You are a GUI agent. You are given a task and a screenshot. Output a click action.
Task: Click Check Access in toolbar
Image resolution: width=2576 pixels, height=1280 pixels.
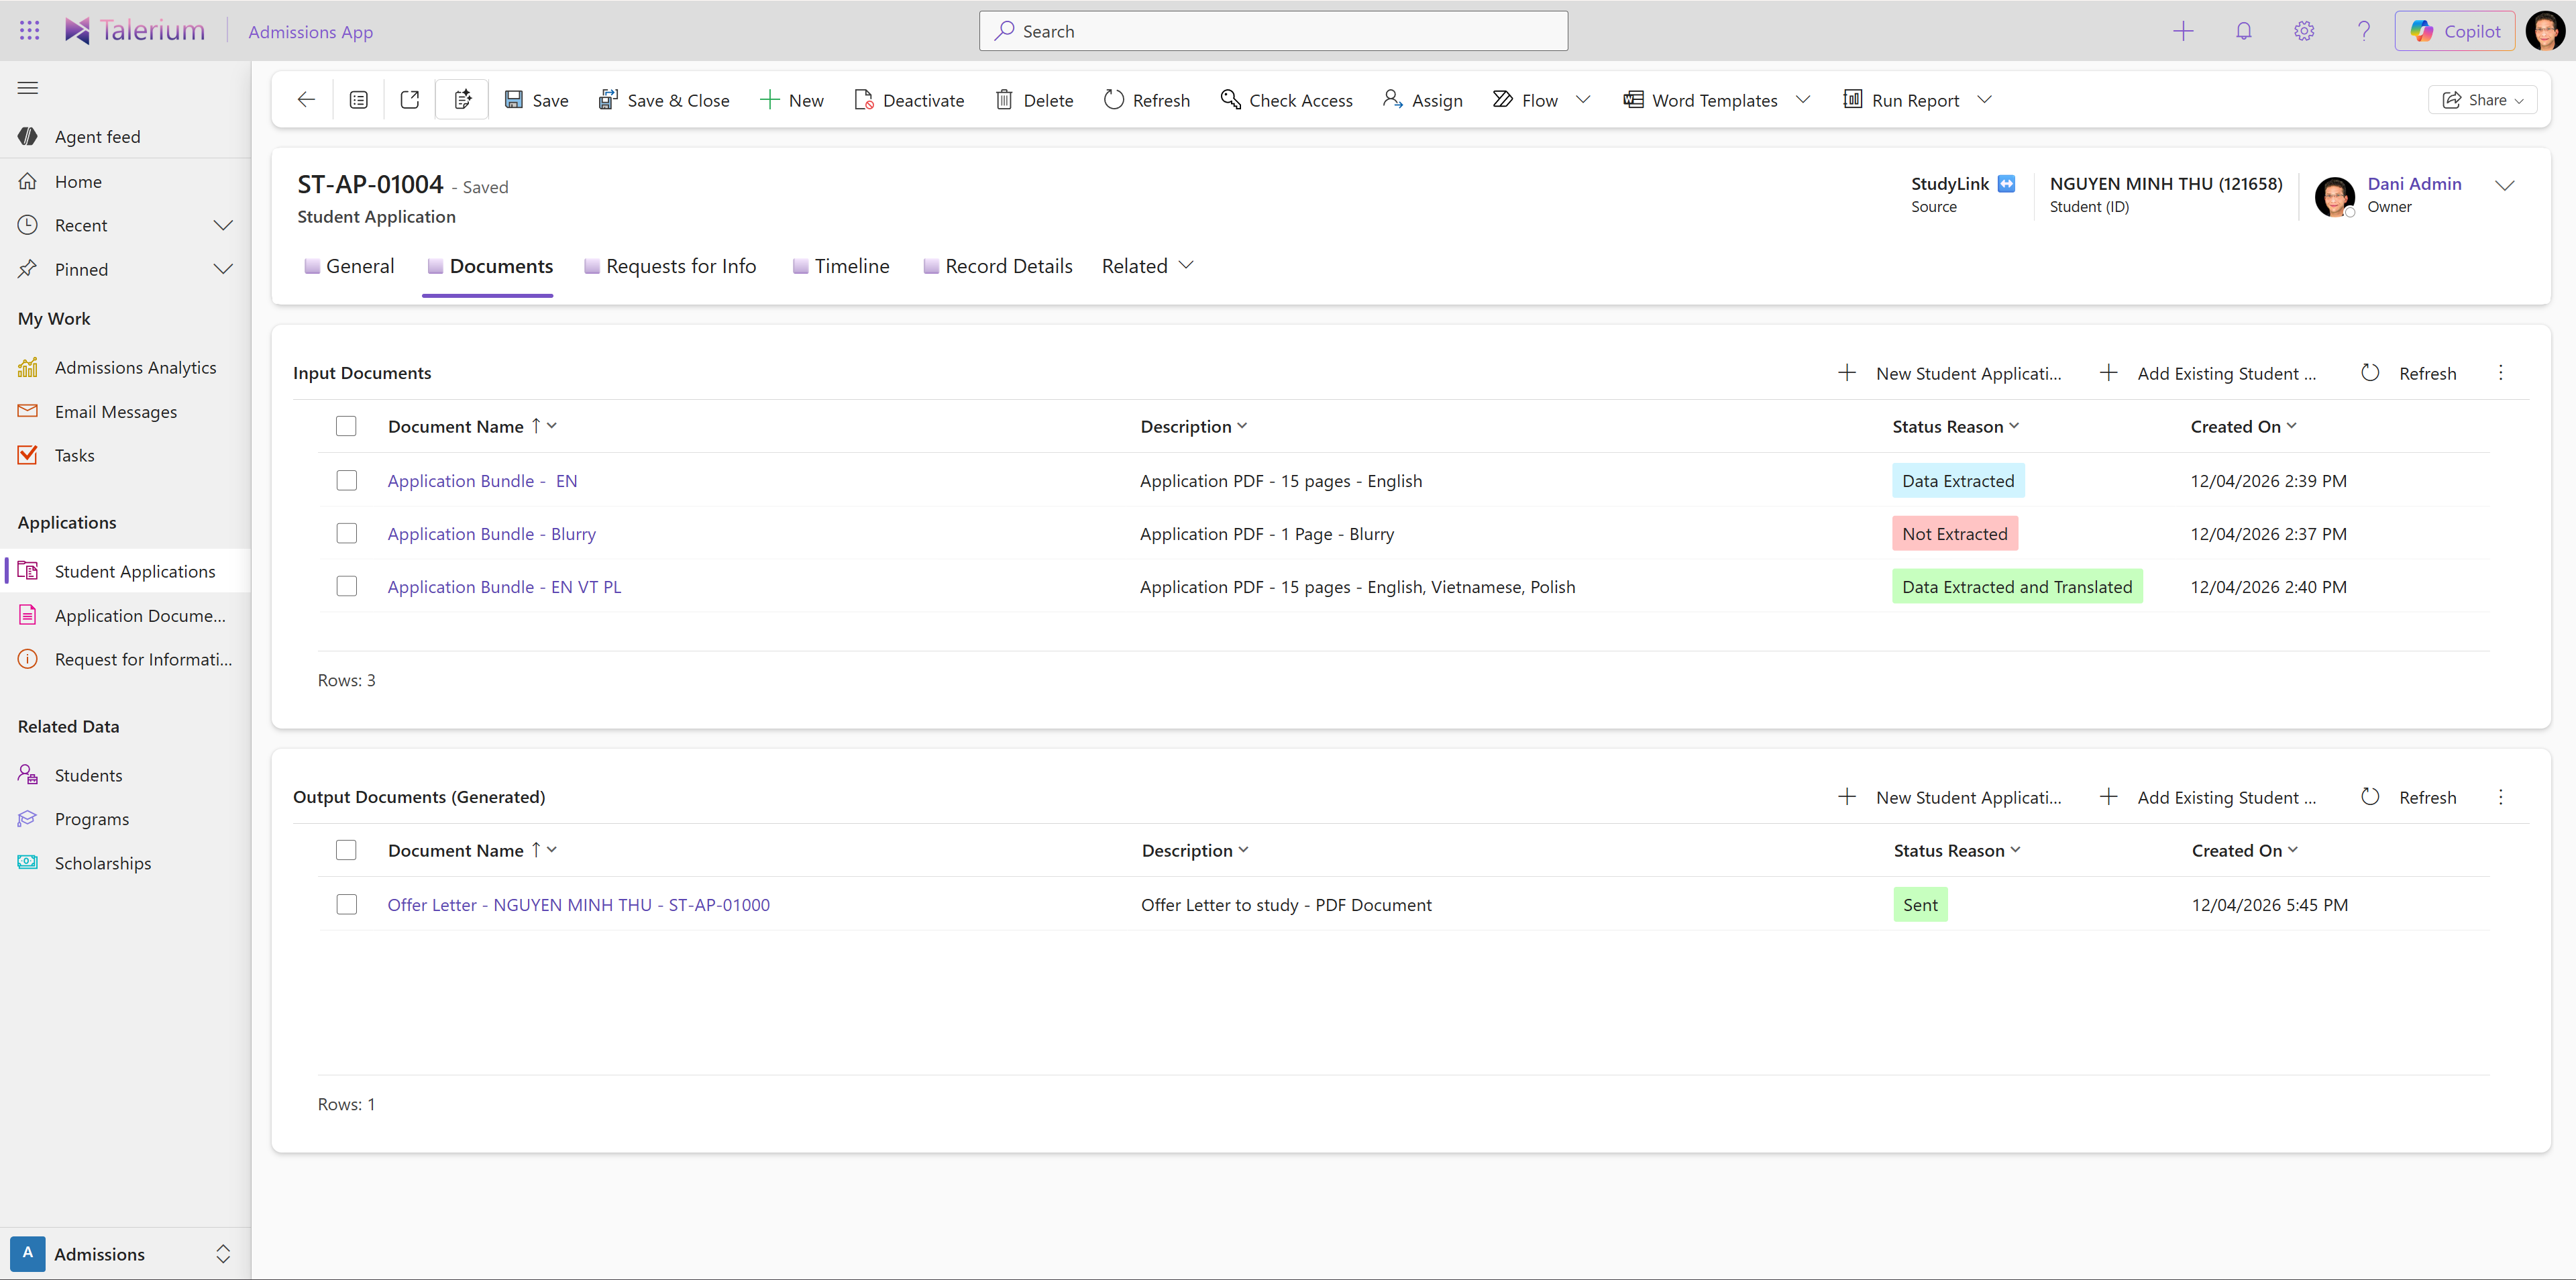tap(1286, 100)
